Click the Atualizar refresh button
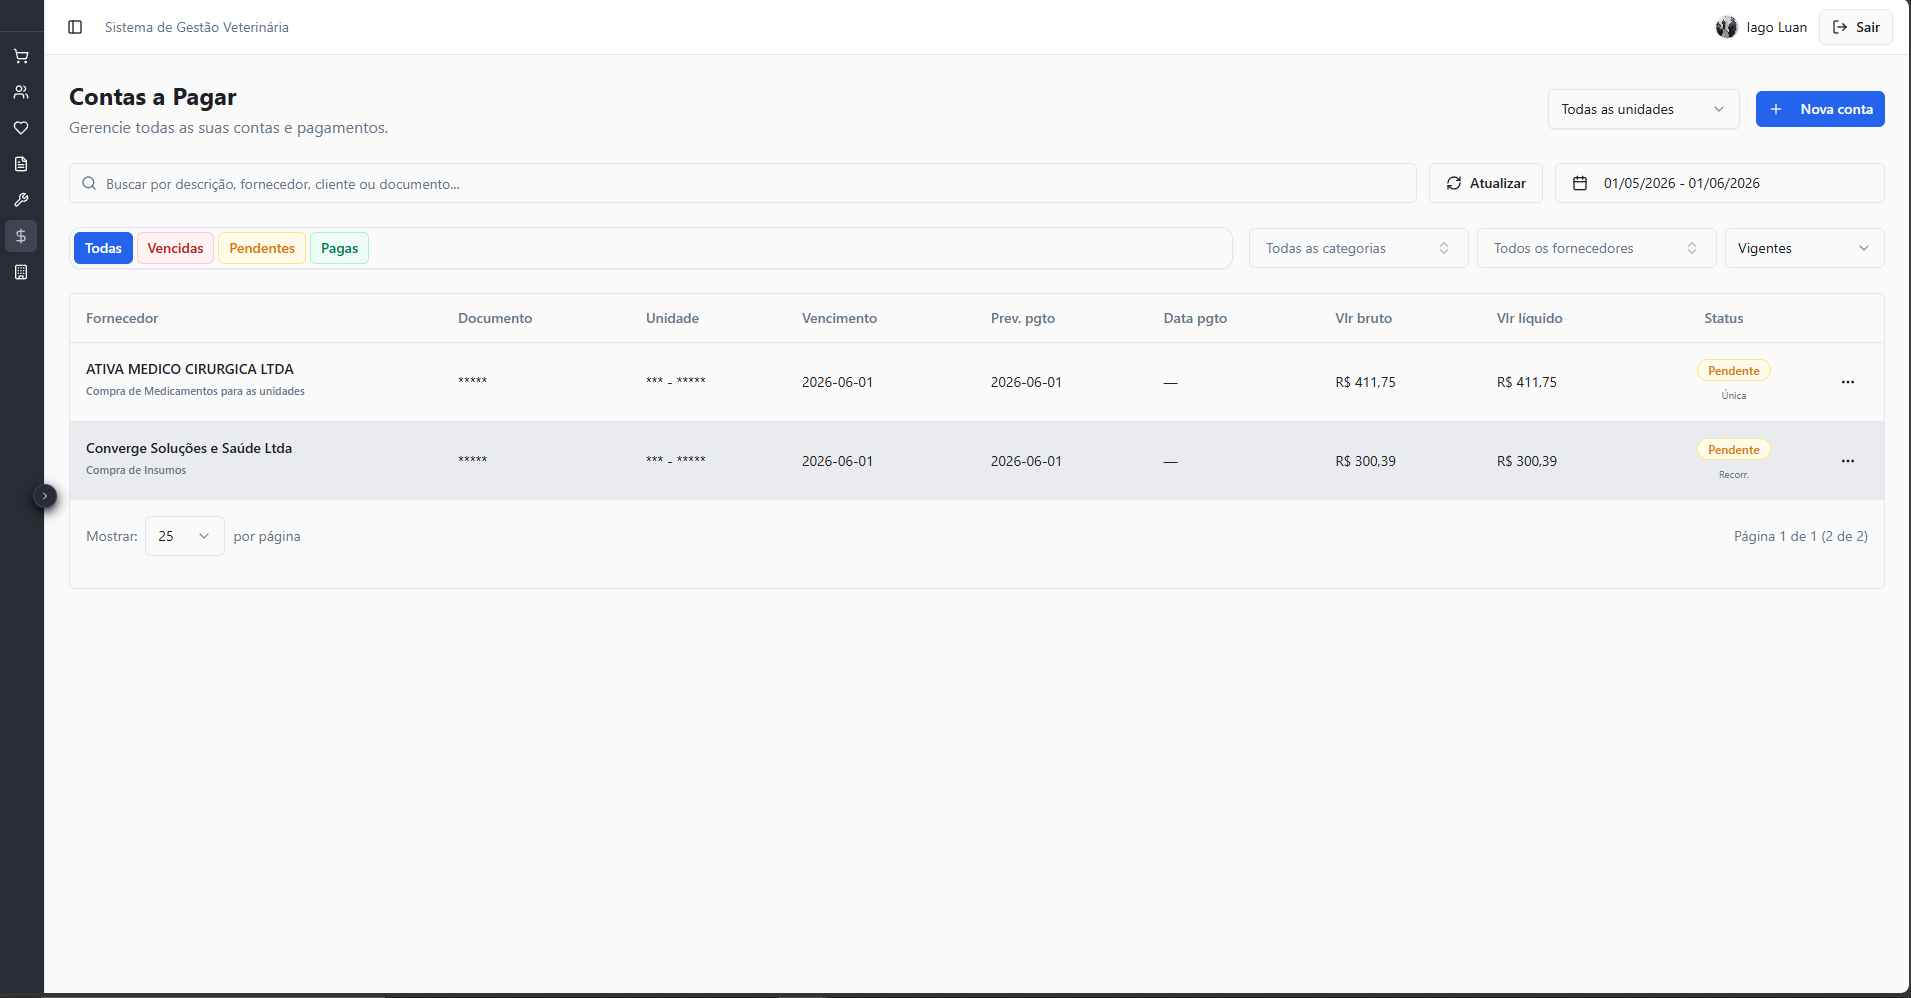 click(x=1486, y=183)
